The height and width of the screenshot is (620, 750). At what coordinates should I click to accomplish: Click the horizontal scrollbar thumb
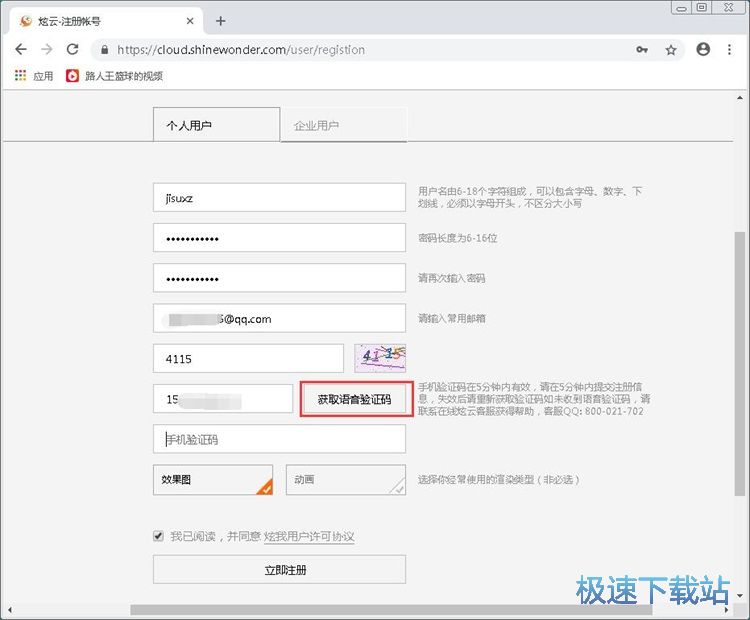(x=391, y=609)
